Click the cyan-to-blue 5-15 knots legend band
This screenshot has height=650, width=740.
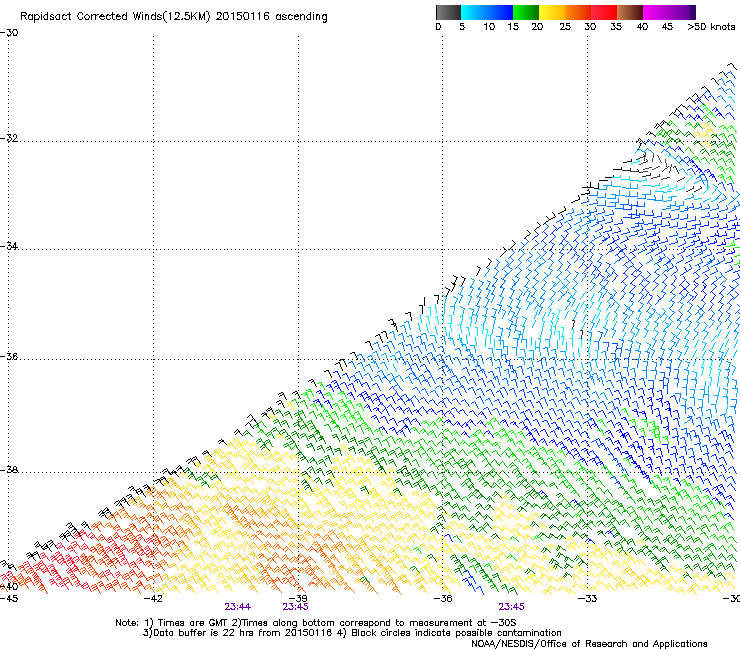point(487,12)
